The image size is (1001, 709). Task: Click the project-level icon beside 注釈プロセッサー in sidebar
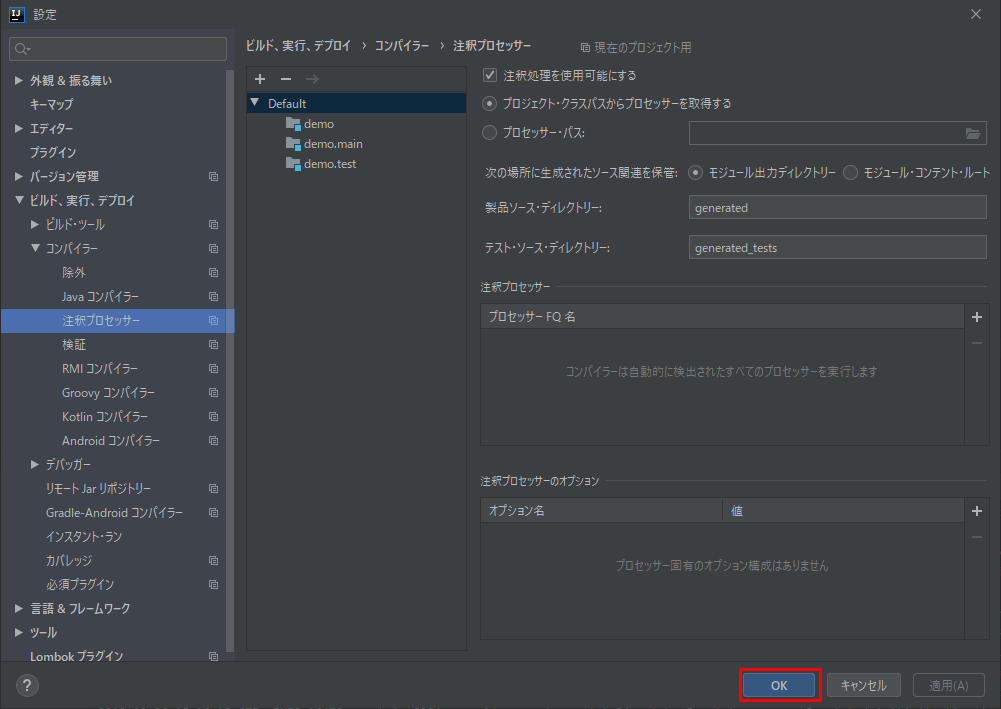pyautogui.click(x=213, y=321)
